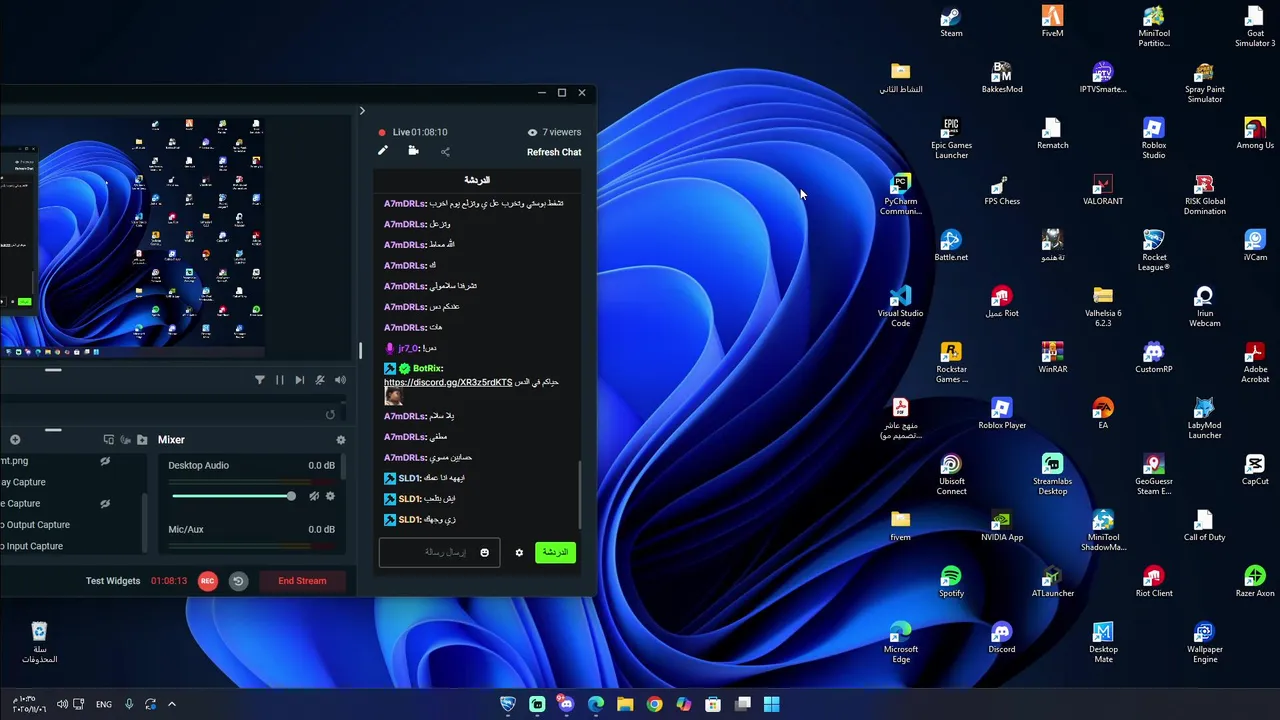1280x720 pixels.
Task: Toggle visibility of the .png source
Action: pos(105,461)
